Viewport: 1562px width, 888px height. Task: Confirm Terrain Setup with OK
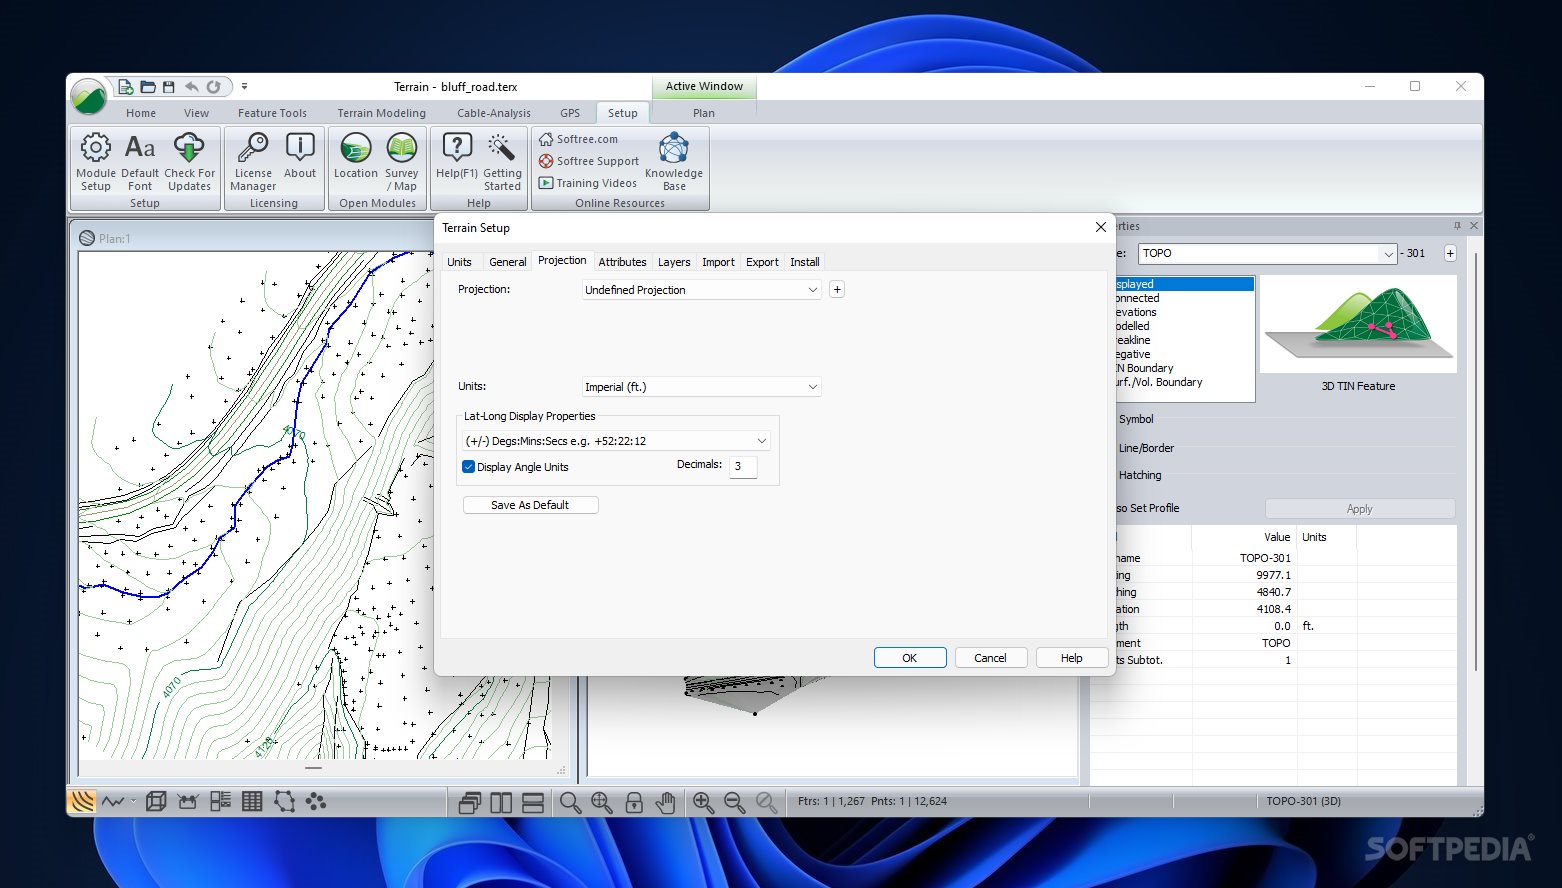pos(910,658)
